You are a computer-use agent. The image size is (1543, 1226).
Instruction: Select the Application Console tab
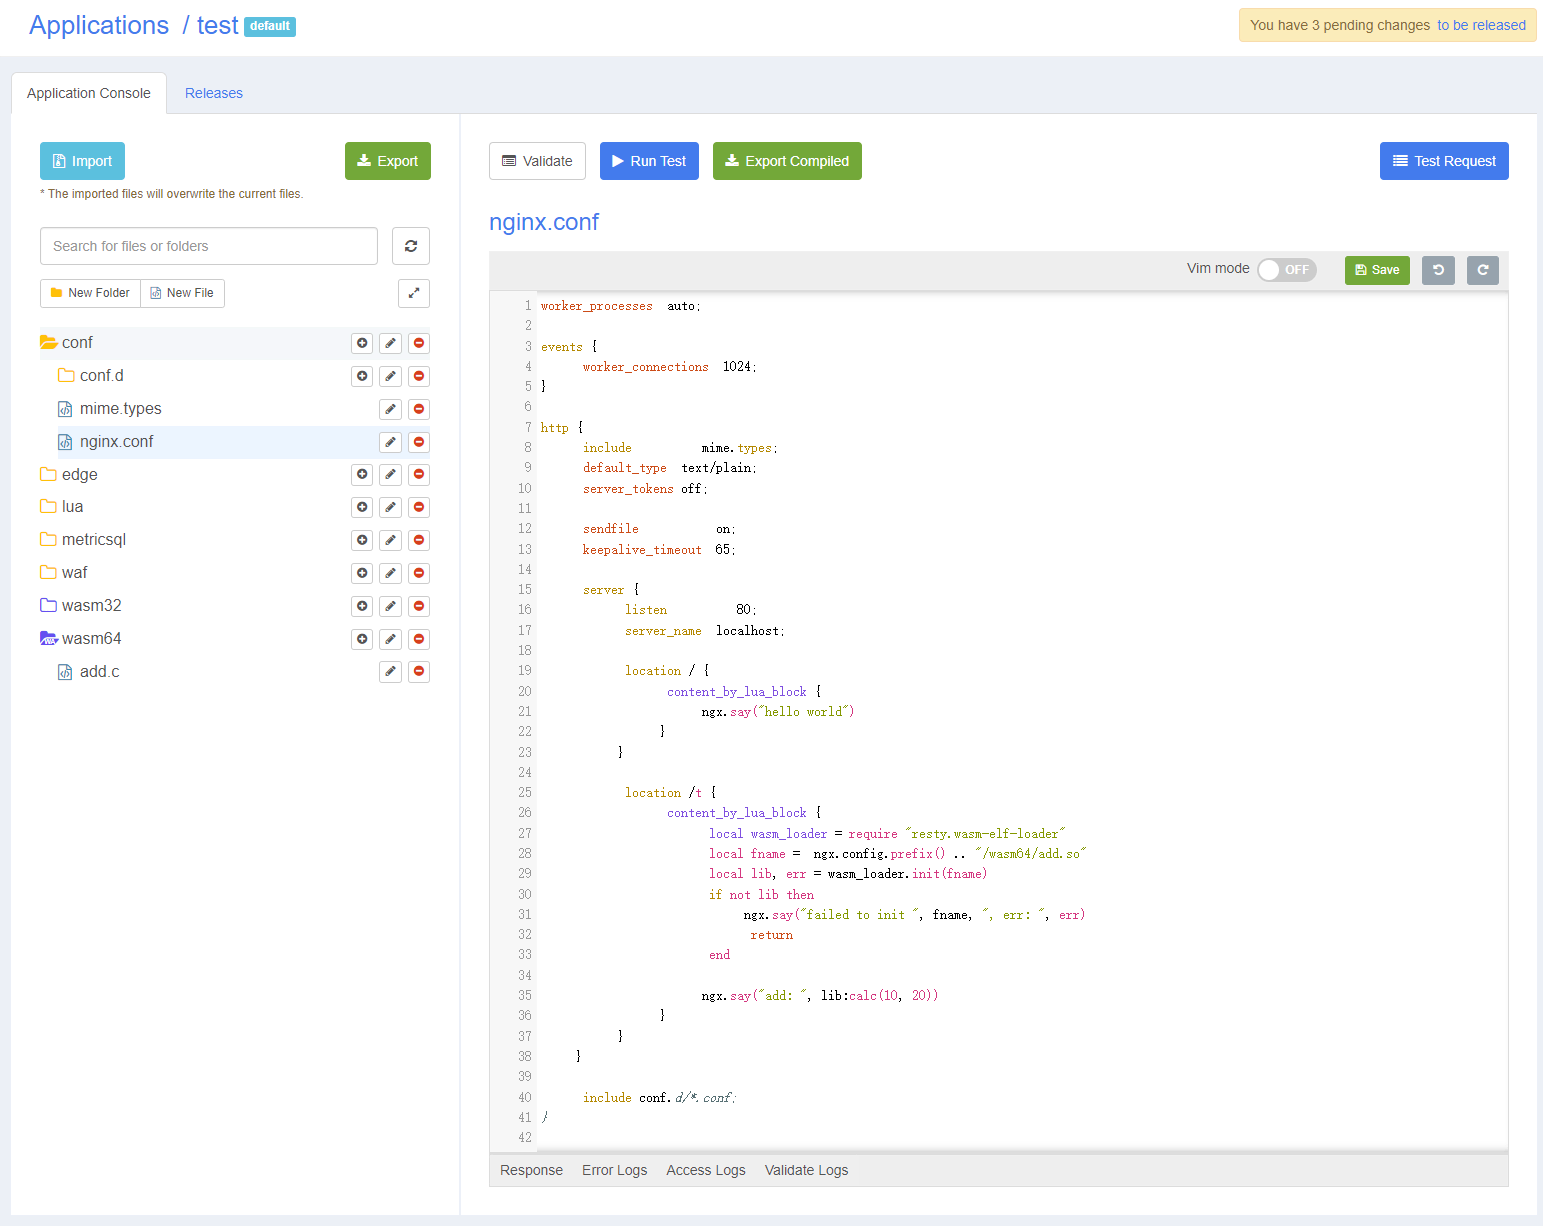click(89, 93)
